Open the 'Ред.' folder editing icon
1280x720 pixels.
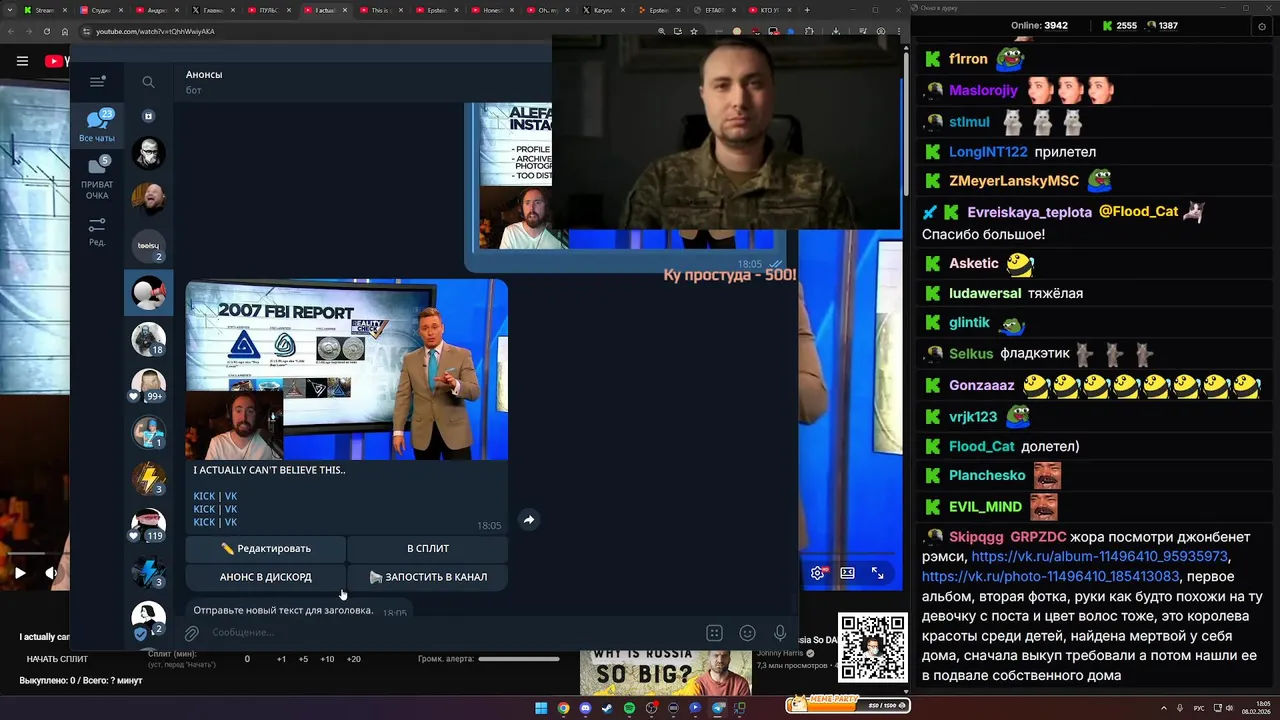click(x=97, y=232)
